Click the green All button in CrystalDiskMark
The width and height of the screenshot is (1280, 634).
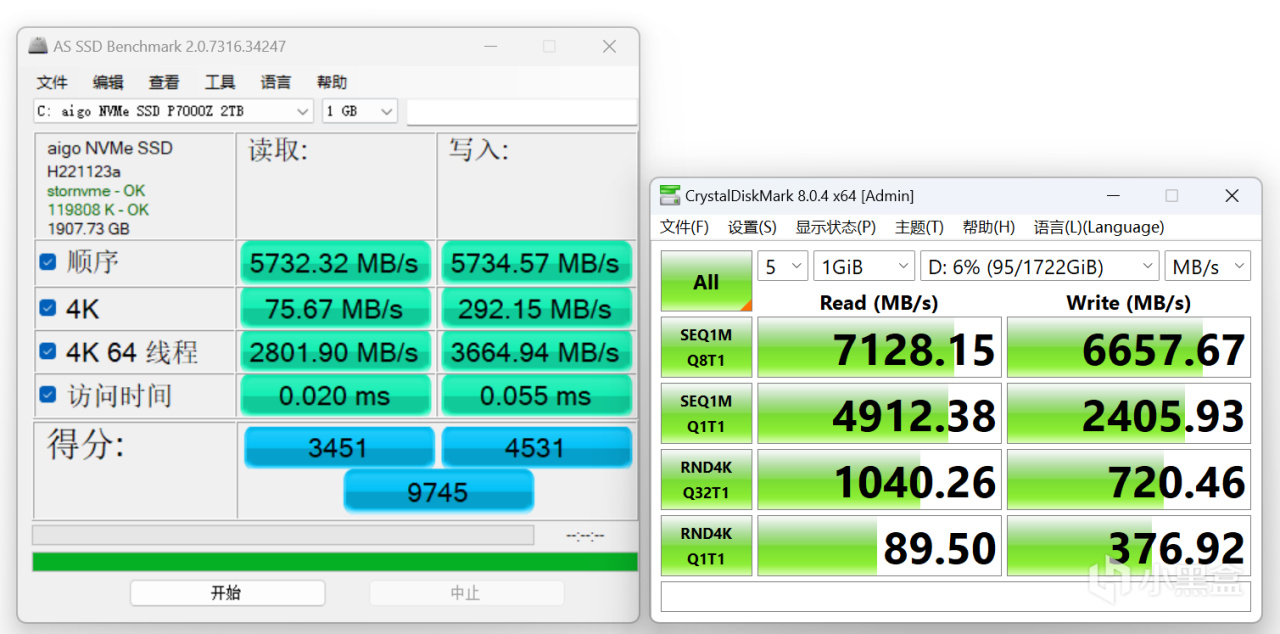coord(706,281)
